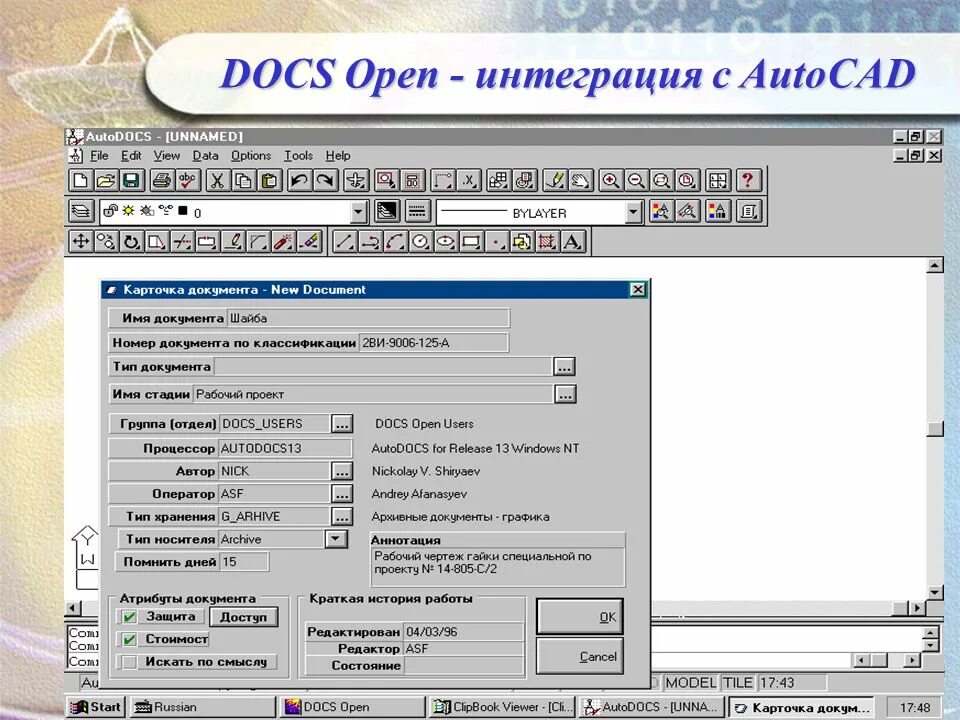Screen dimensions: 960x720
Task: Activate the Pan hand tool
Action: click(580, 181)
